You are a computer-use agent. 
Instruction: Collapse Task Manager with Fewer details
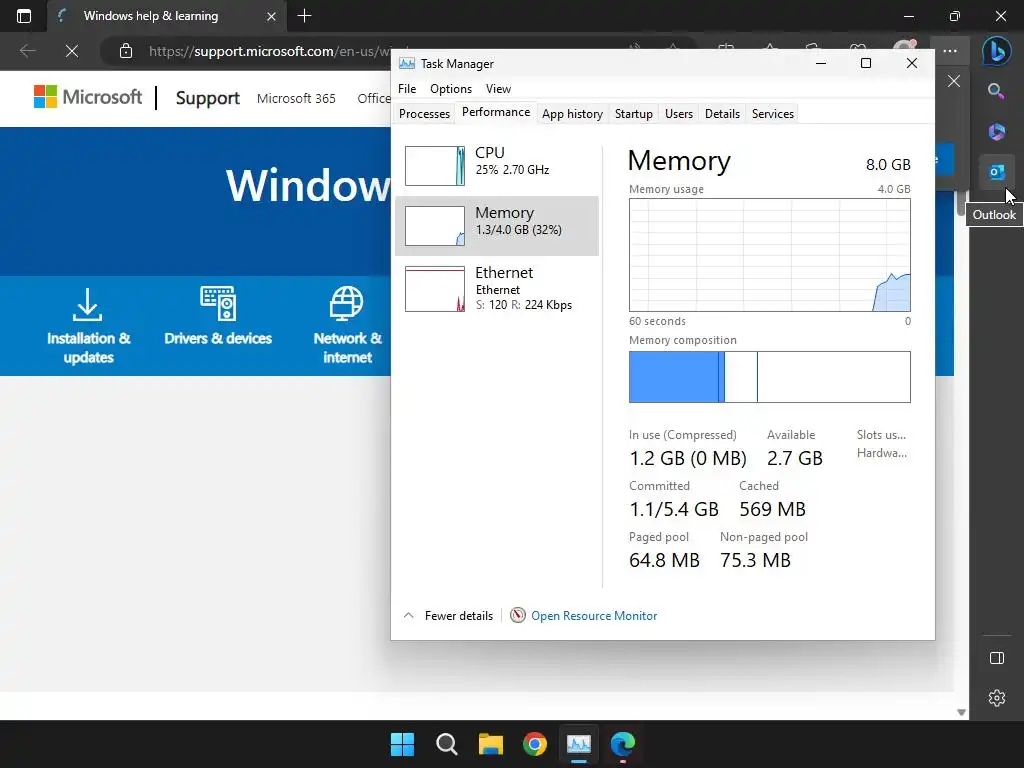pos(448,615)
